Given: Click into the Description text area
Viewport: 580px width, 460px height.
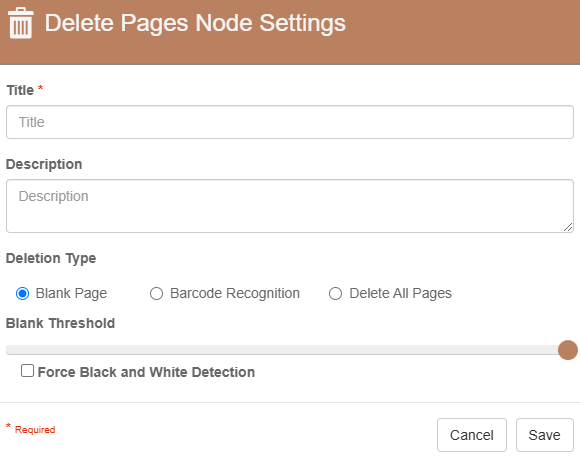Looking at the screenshot, I should pos(290,206).
